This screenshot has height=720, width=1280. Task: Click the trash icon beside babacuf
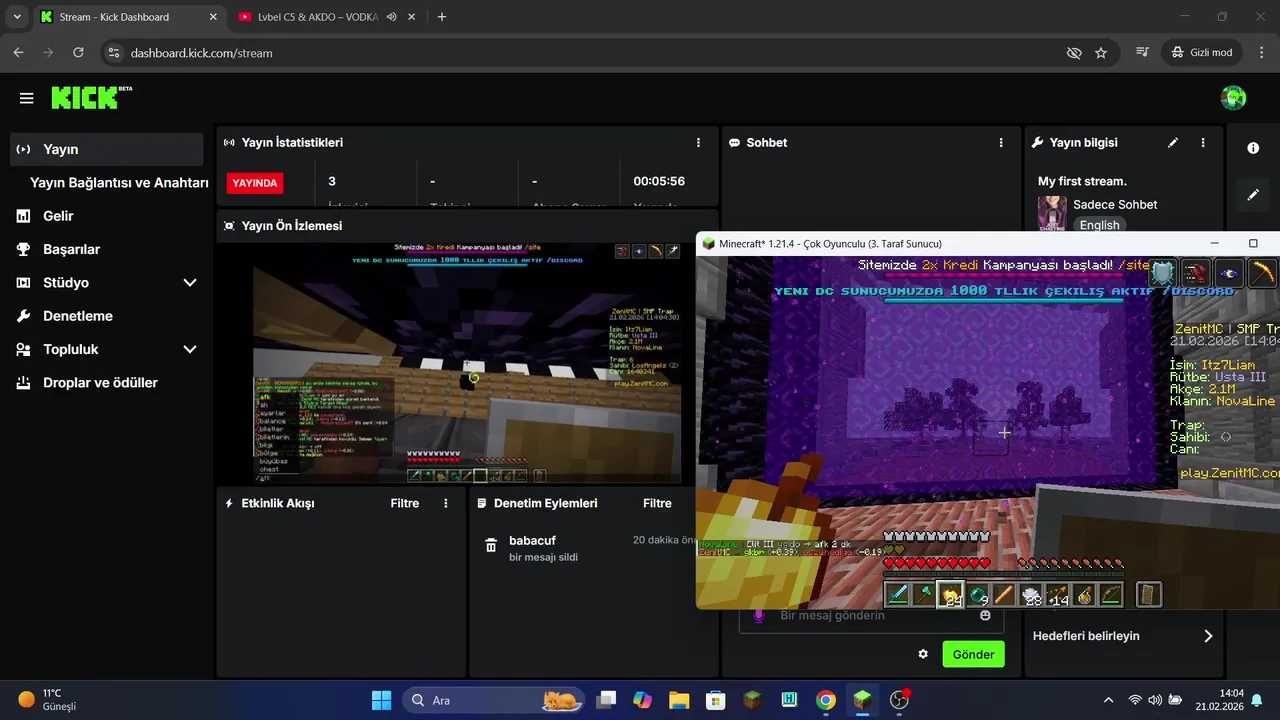491,546
